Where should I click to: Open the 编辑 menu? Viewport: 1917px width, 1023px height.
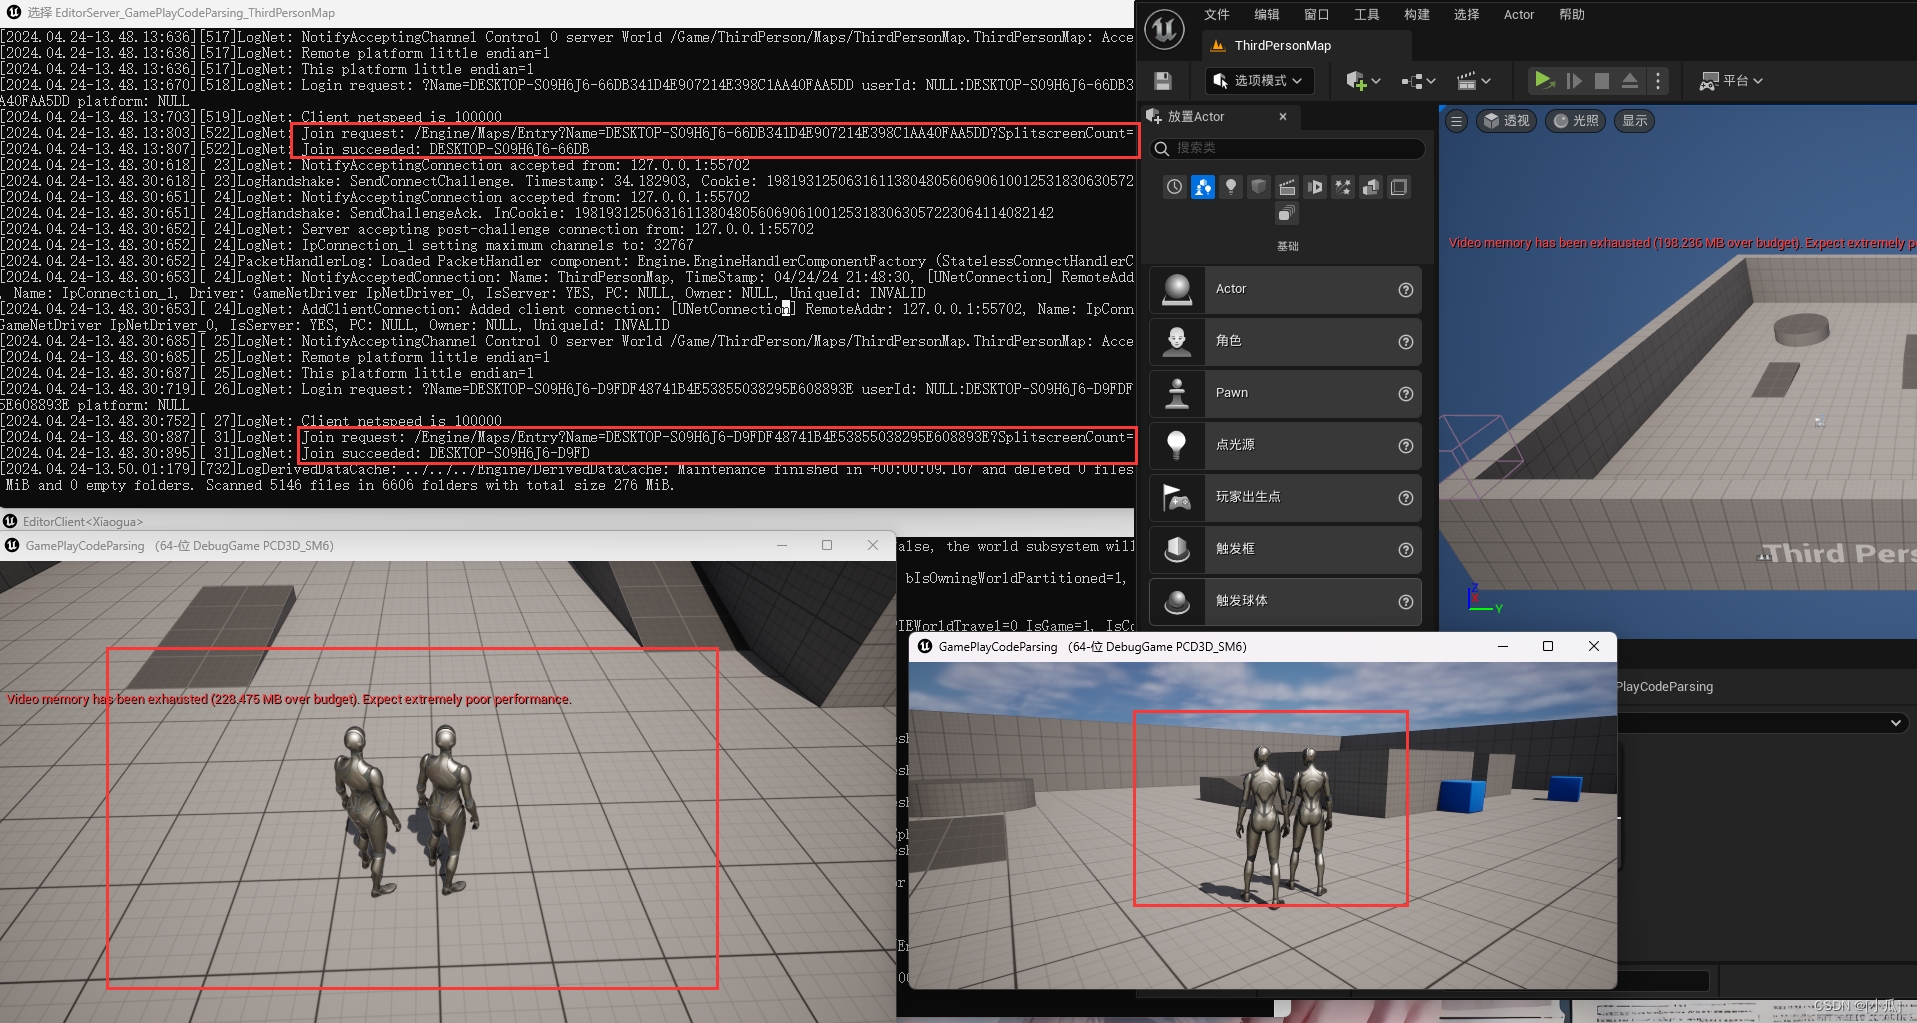(1267, 15)
